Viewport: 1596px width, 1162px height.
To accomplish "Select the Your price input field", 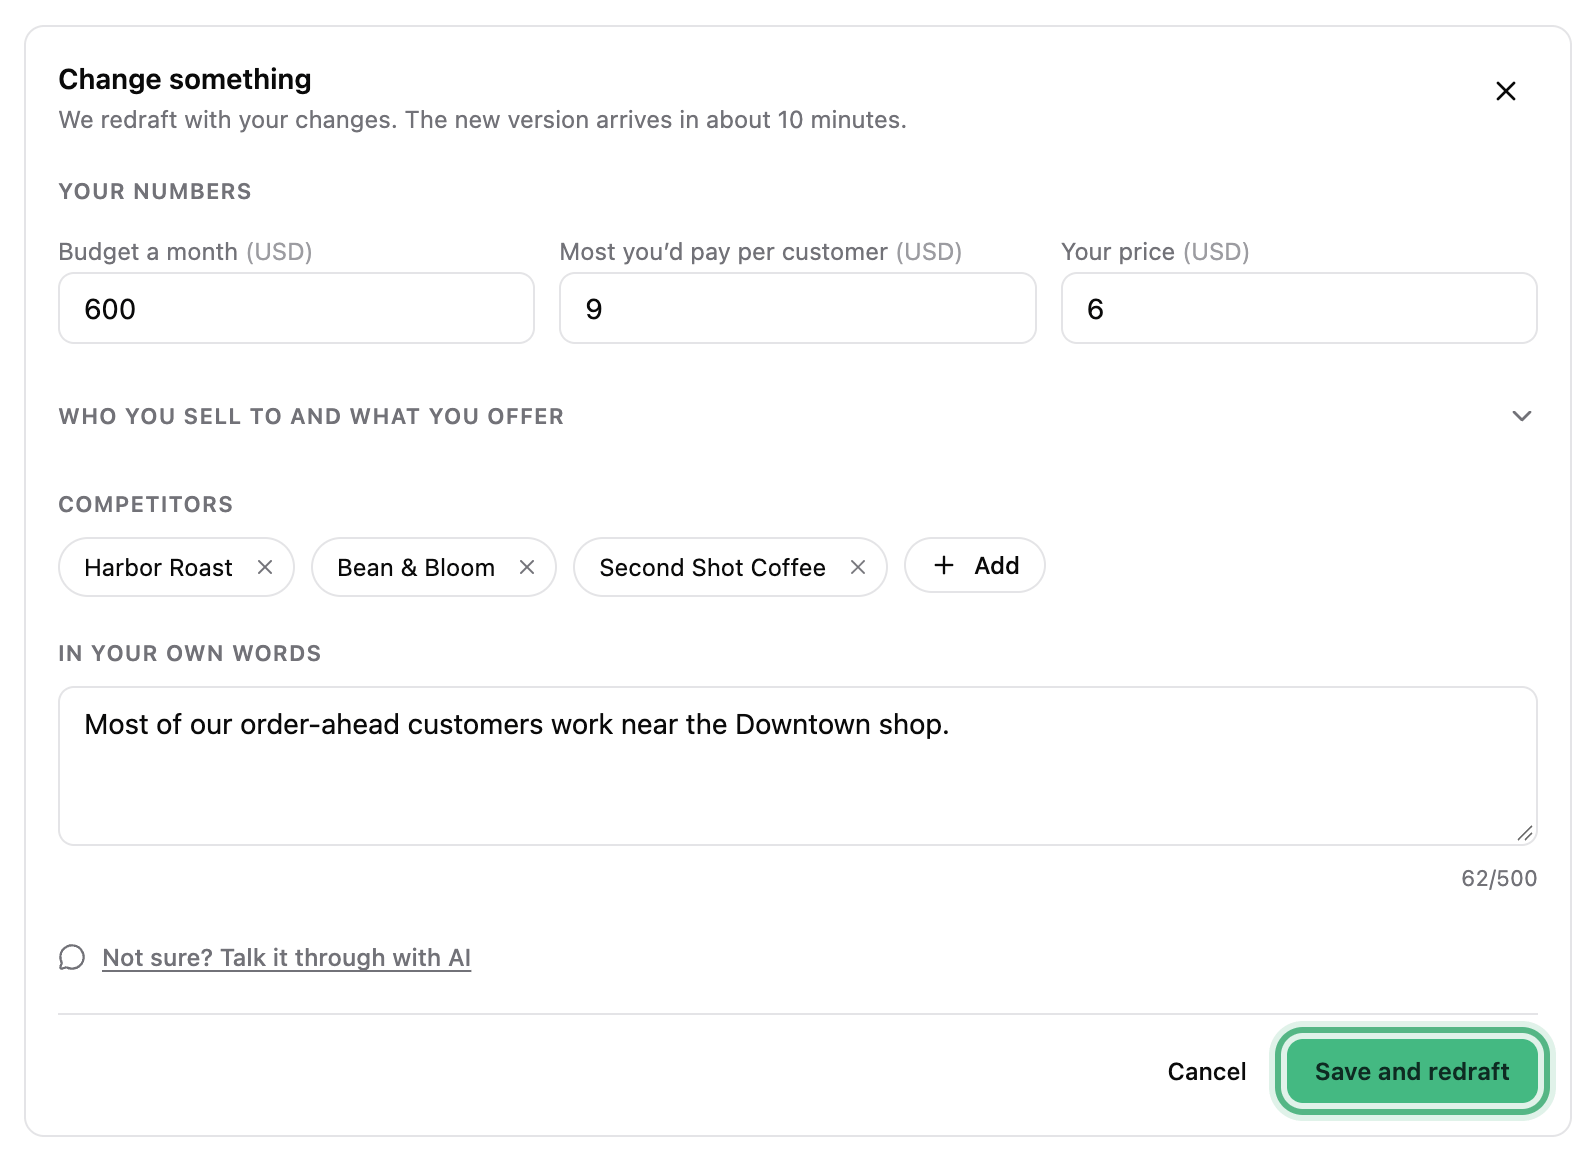I will 1299,308.
